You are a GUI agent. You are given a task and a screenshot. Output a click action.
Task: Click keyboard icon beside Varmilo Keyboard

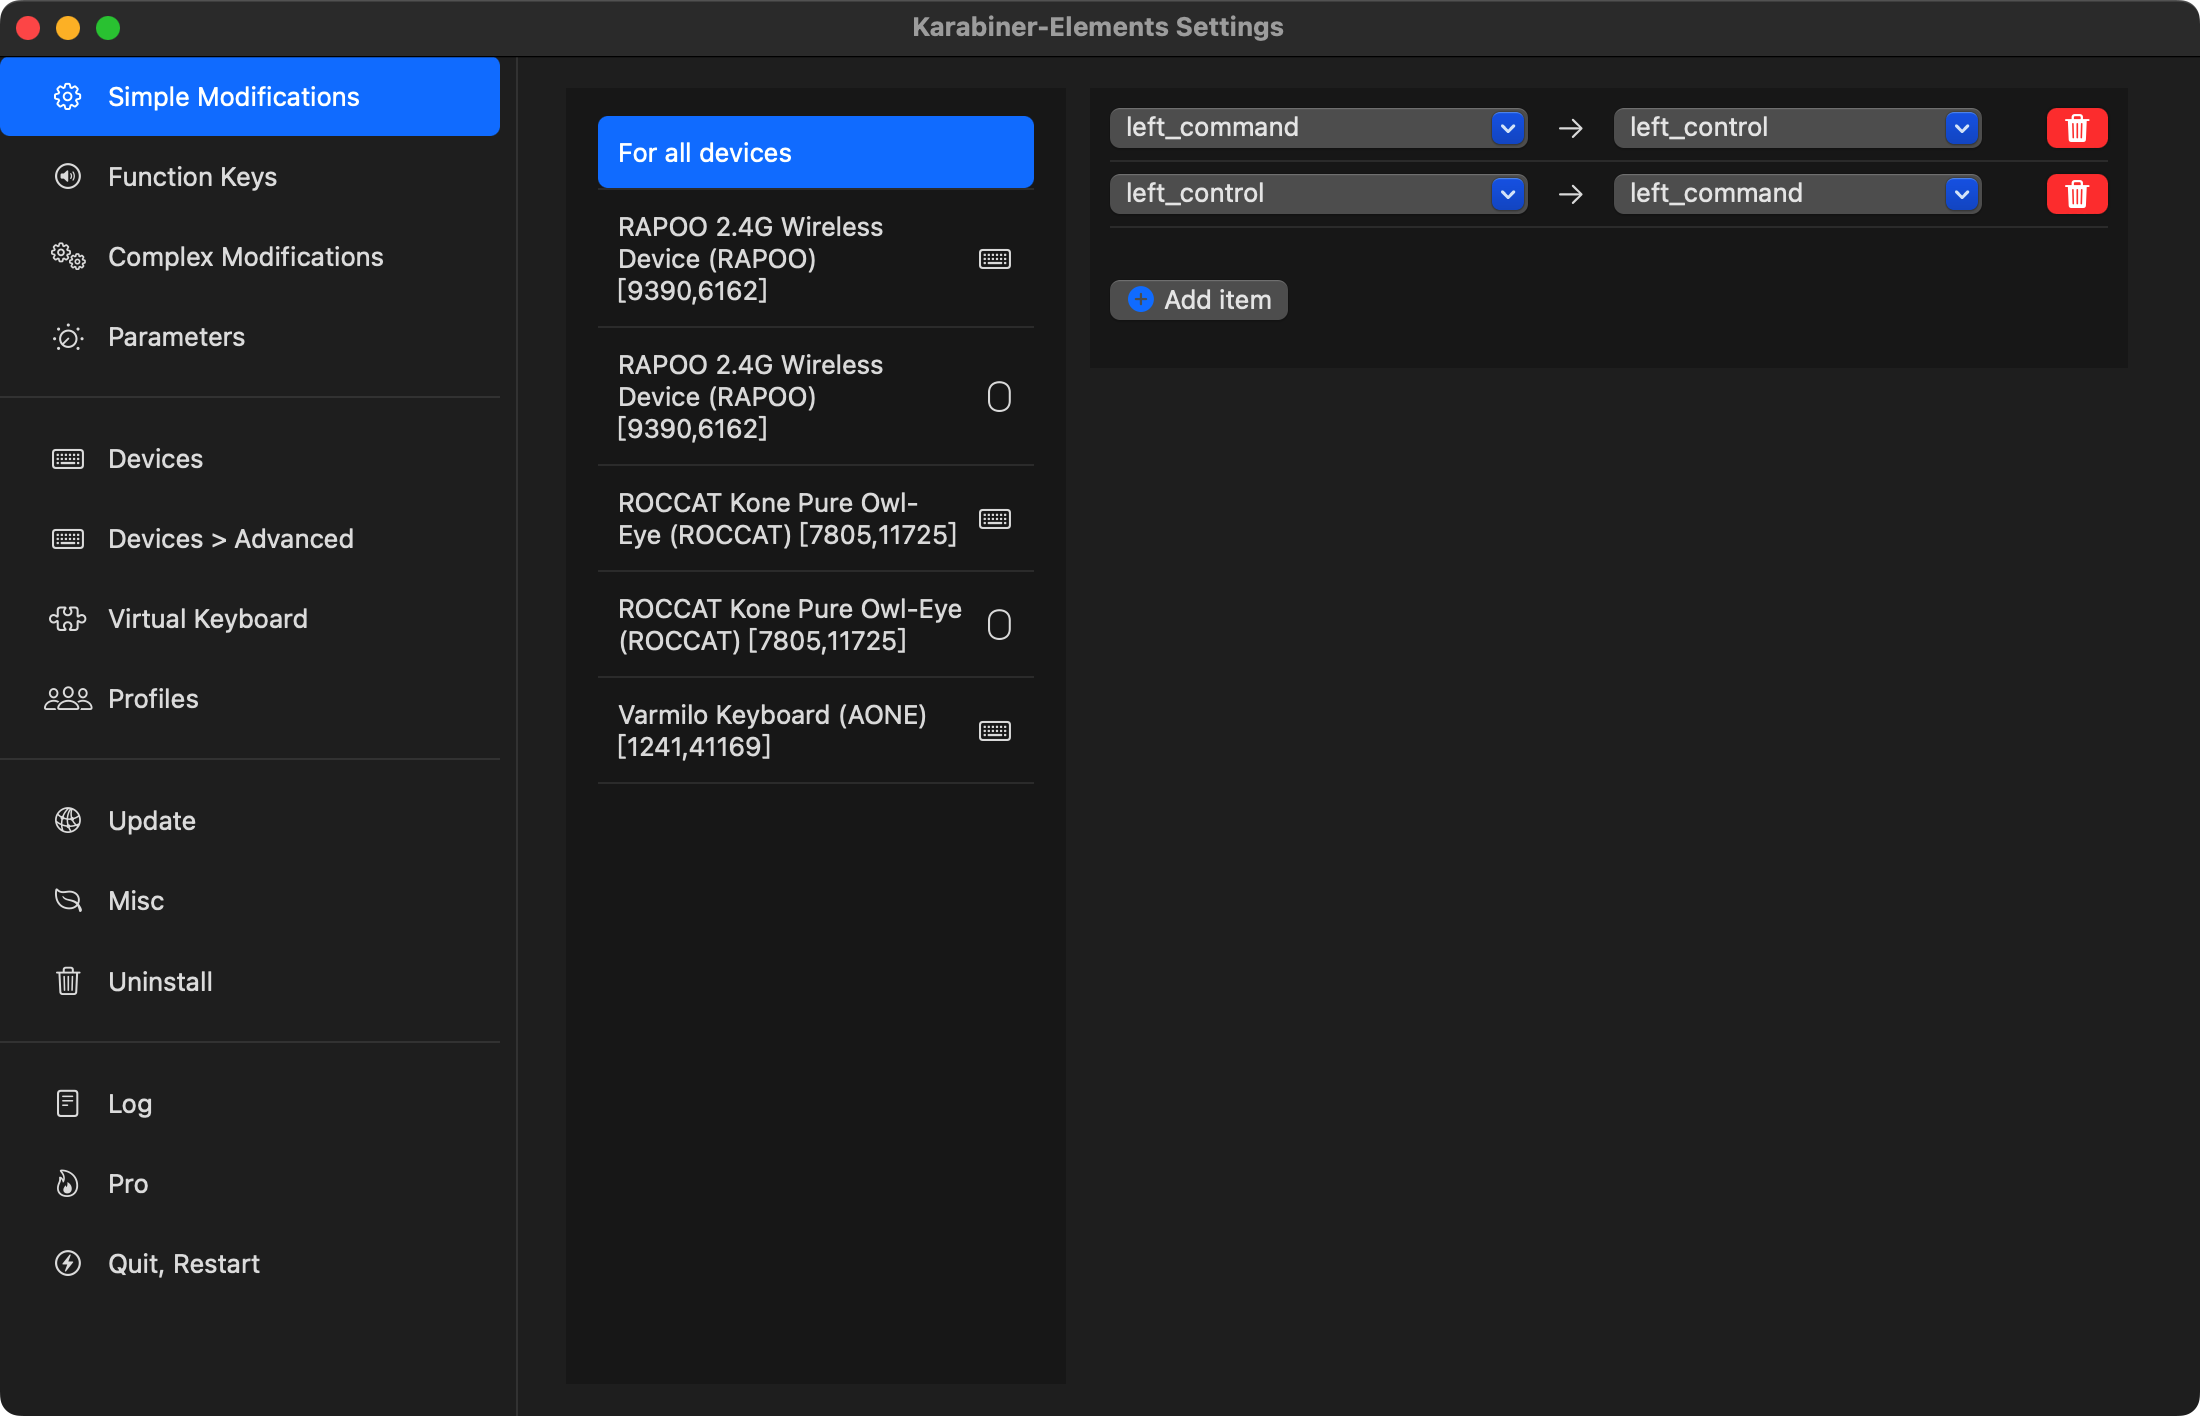(995, 731)
